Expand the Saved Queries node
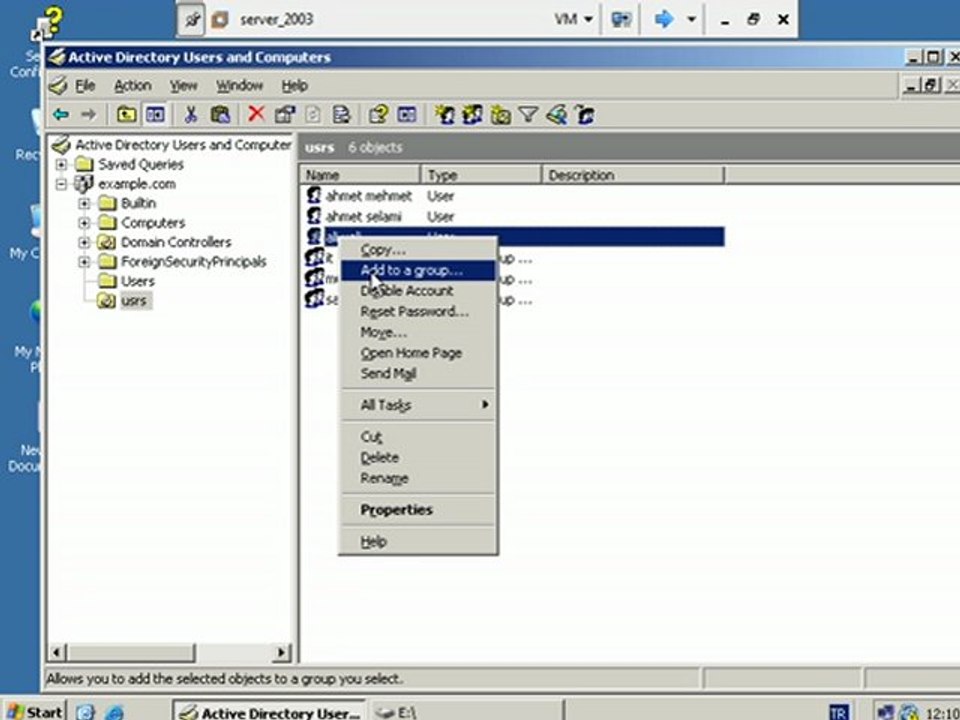This screenshot has height=720, width=960. pyautogui.click(x=61, y=164)
